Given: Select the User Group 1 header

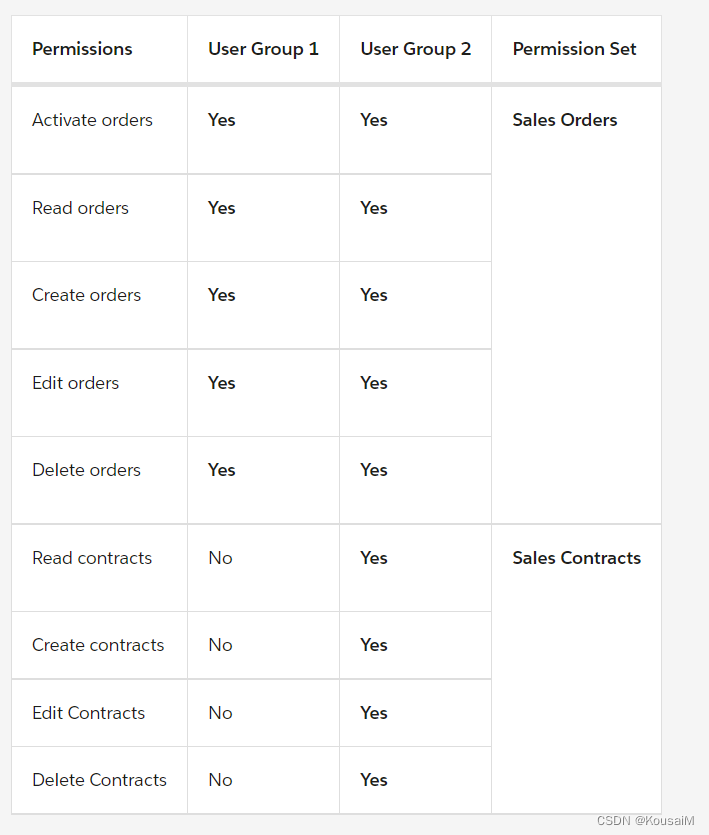Looking at the screenshot, I should click(x=263, y=49).
